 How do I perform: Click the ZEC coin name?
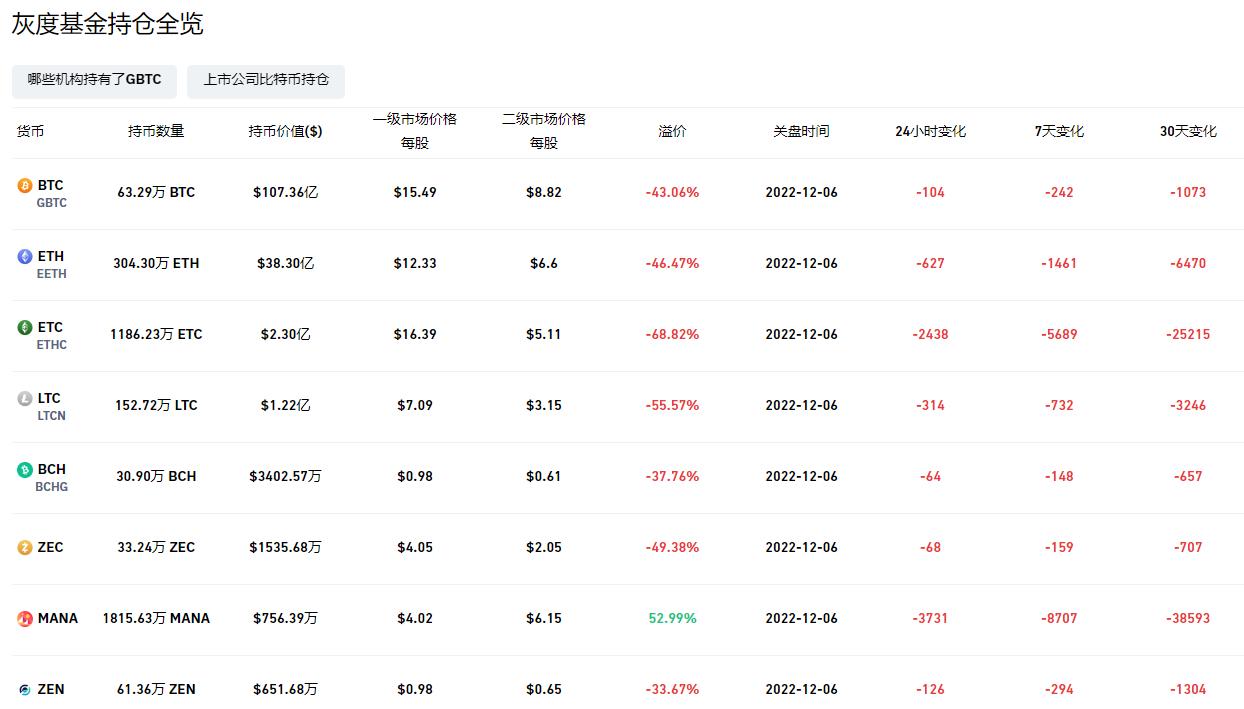pos(50,547)
